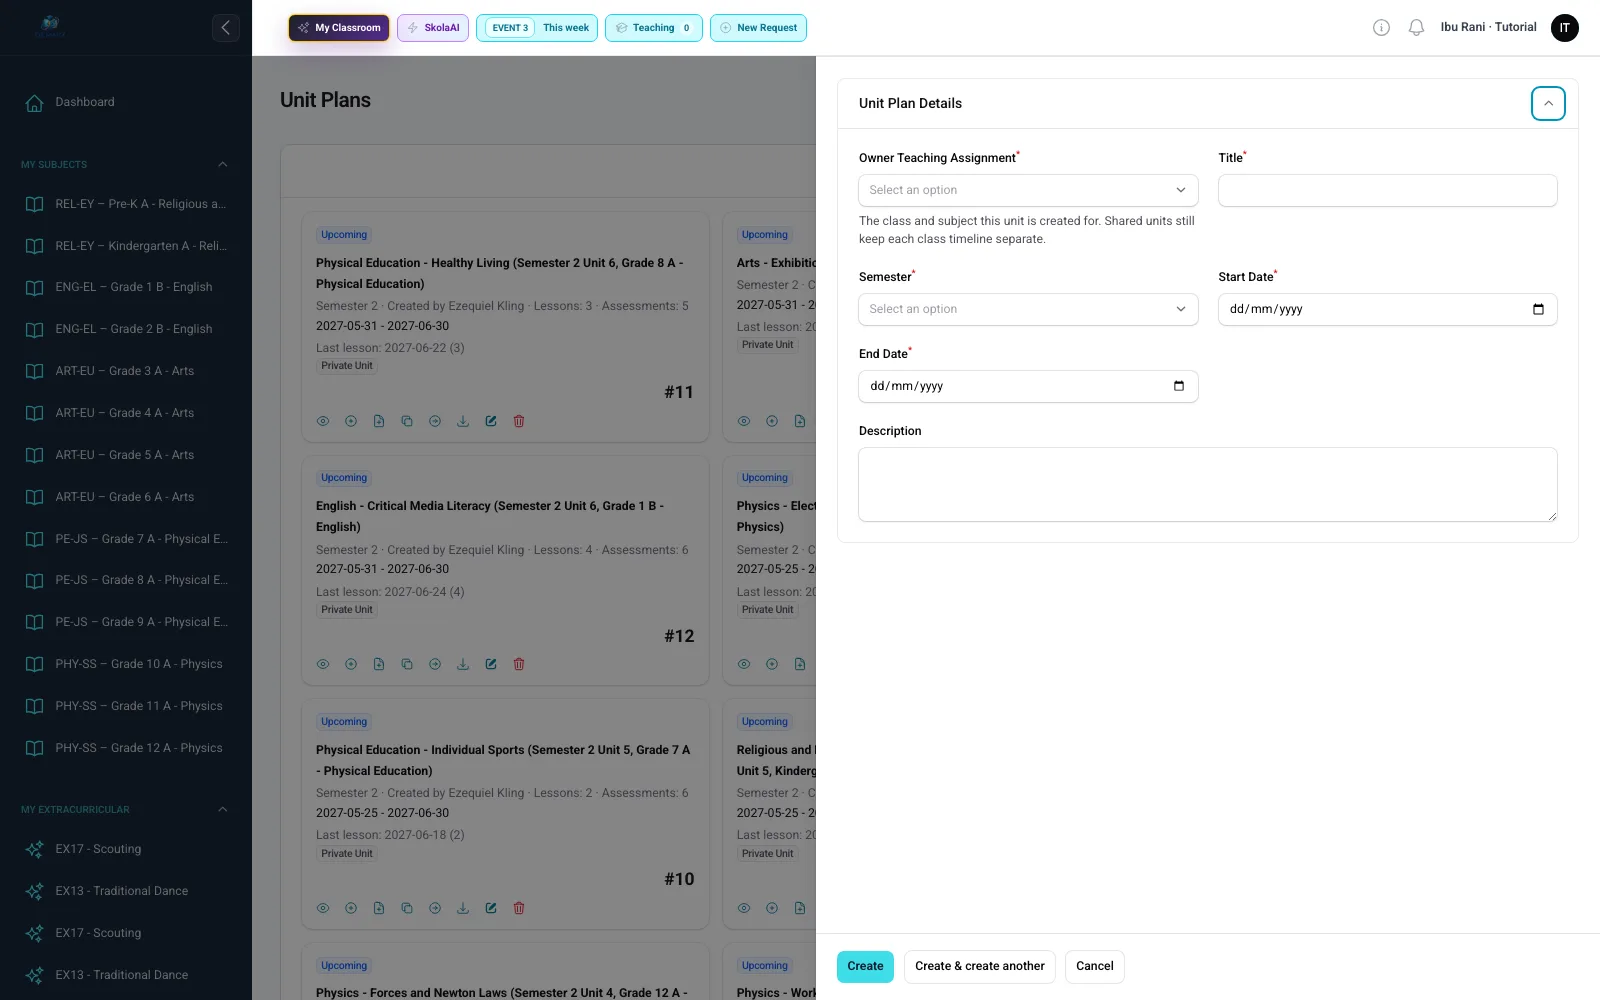This screenshot has width=1600, height=1000.
Task: Open the notifications bell
Action: click(x=1416, y=28)
